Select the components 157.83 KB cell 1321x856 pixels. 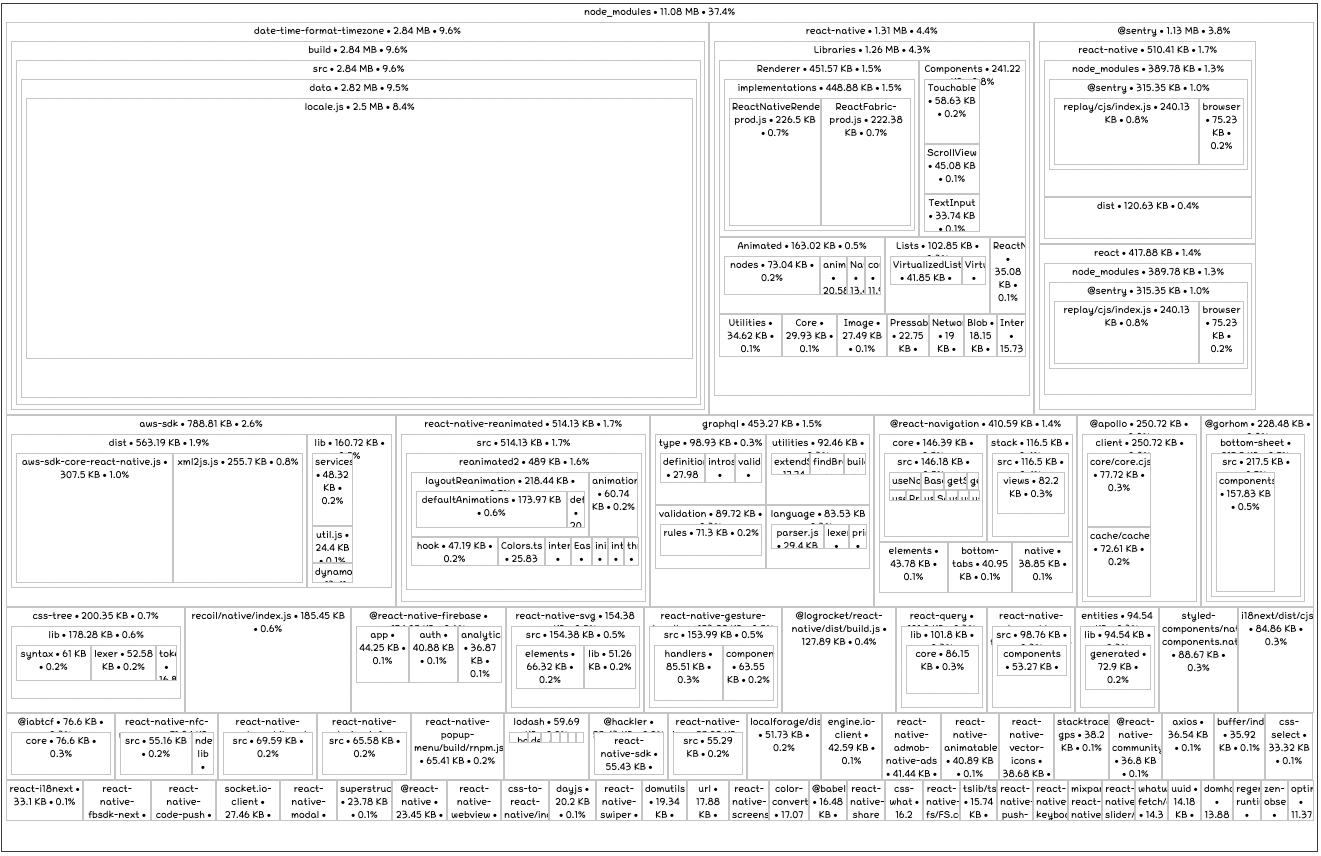click(1245, 531)
